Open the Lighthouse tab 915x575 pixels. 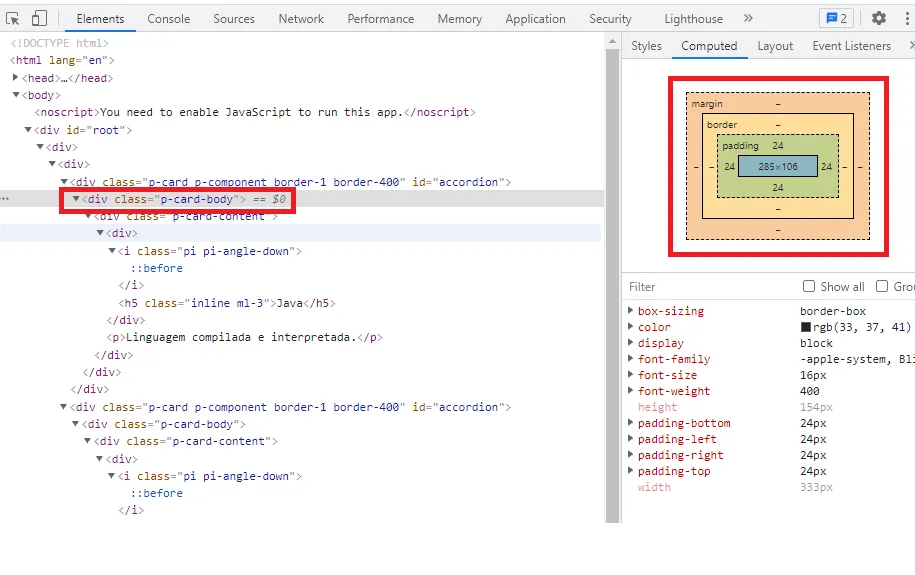[x=693, y=19]
